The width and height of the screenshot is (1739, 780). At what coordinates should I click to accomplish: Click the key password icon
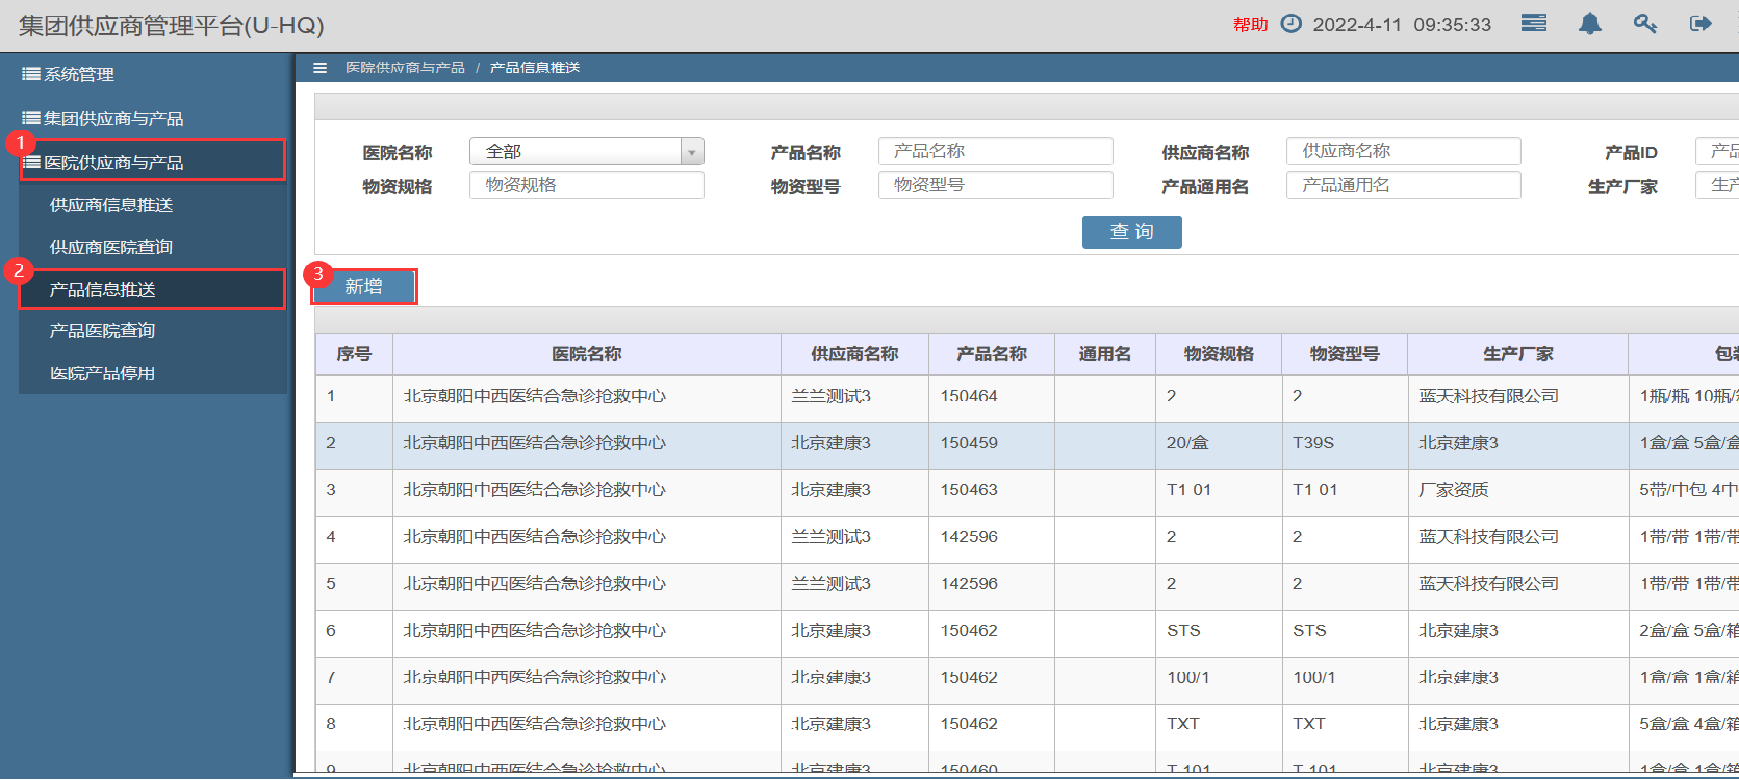pyautogui.click(x=1645, y=23)
